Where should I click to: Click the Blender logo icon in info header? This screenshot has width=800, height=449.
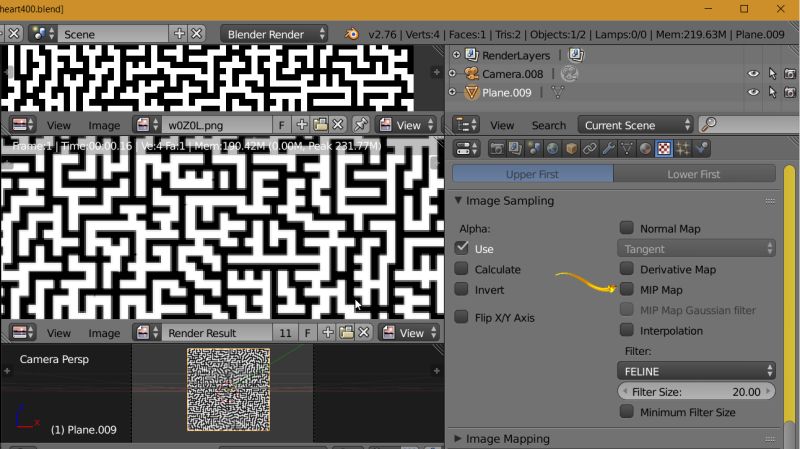tap(352, 34)
